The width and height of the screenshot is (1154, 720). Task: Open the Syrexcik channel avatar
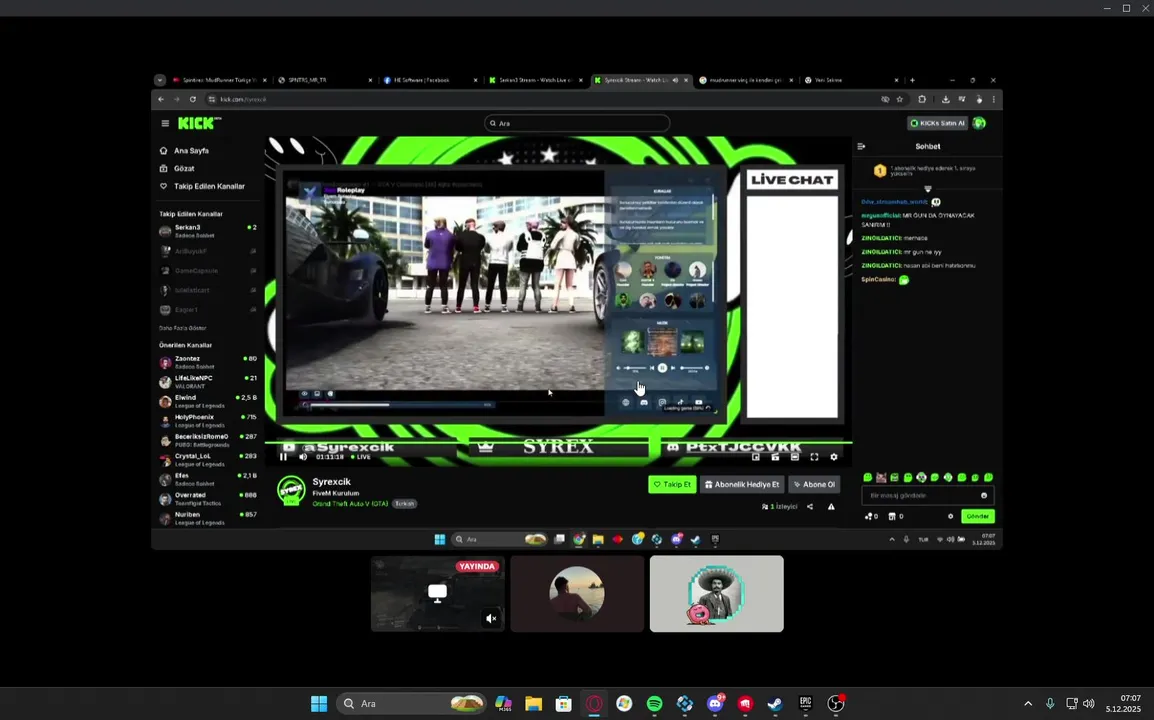(291, 490)
